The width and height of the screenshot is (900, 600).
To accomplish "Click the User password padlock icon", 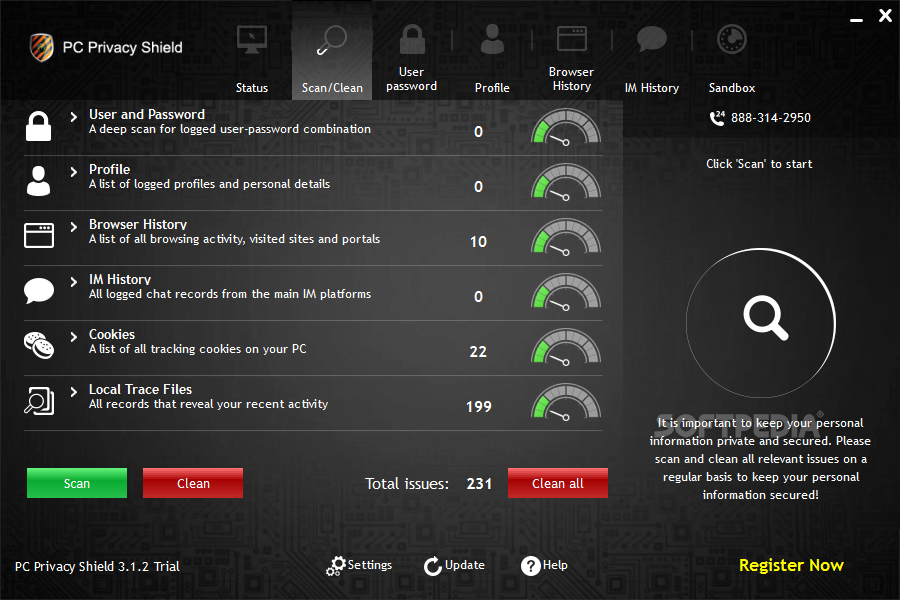I will [x=412, y=39].
